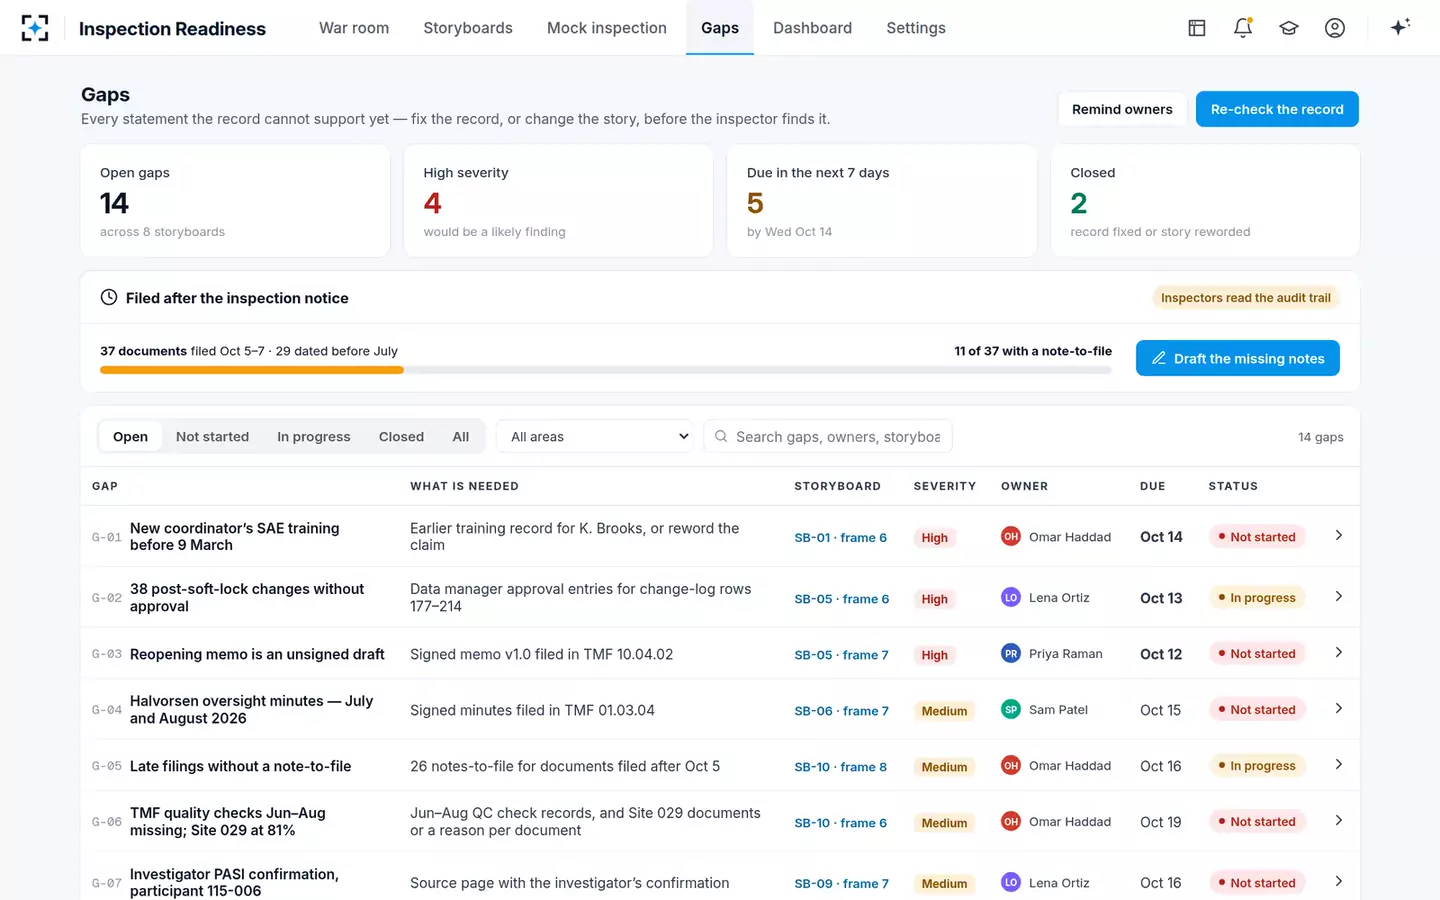Expand gap G-01 row chevron
This screenshot has width=1440, height=900.
[1339, 536]
